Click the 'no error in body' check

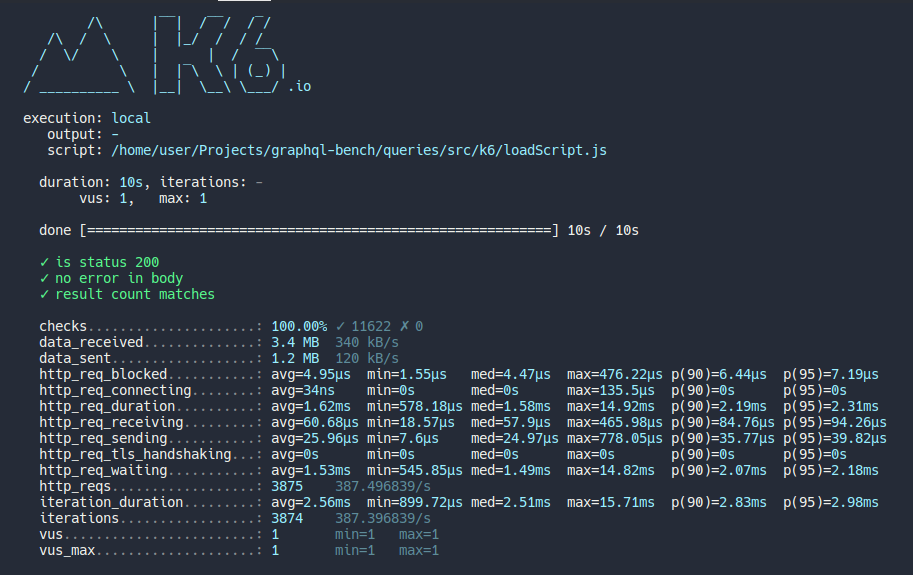pos(111,278)
